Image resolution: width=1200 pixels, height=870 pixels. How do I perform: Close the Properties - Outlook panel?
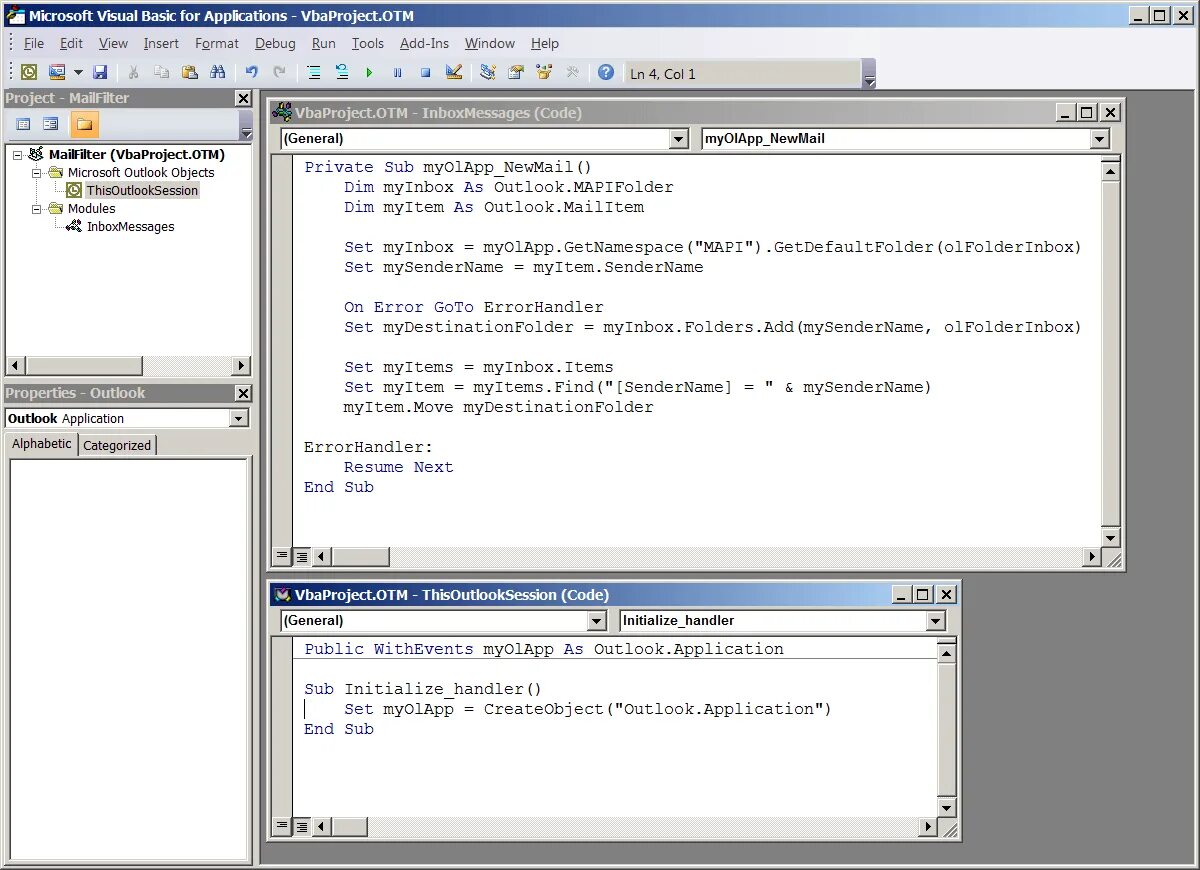[243, 393]
